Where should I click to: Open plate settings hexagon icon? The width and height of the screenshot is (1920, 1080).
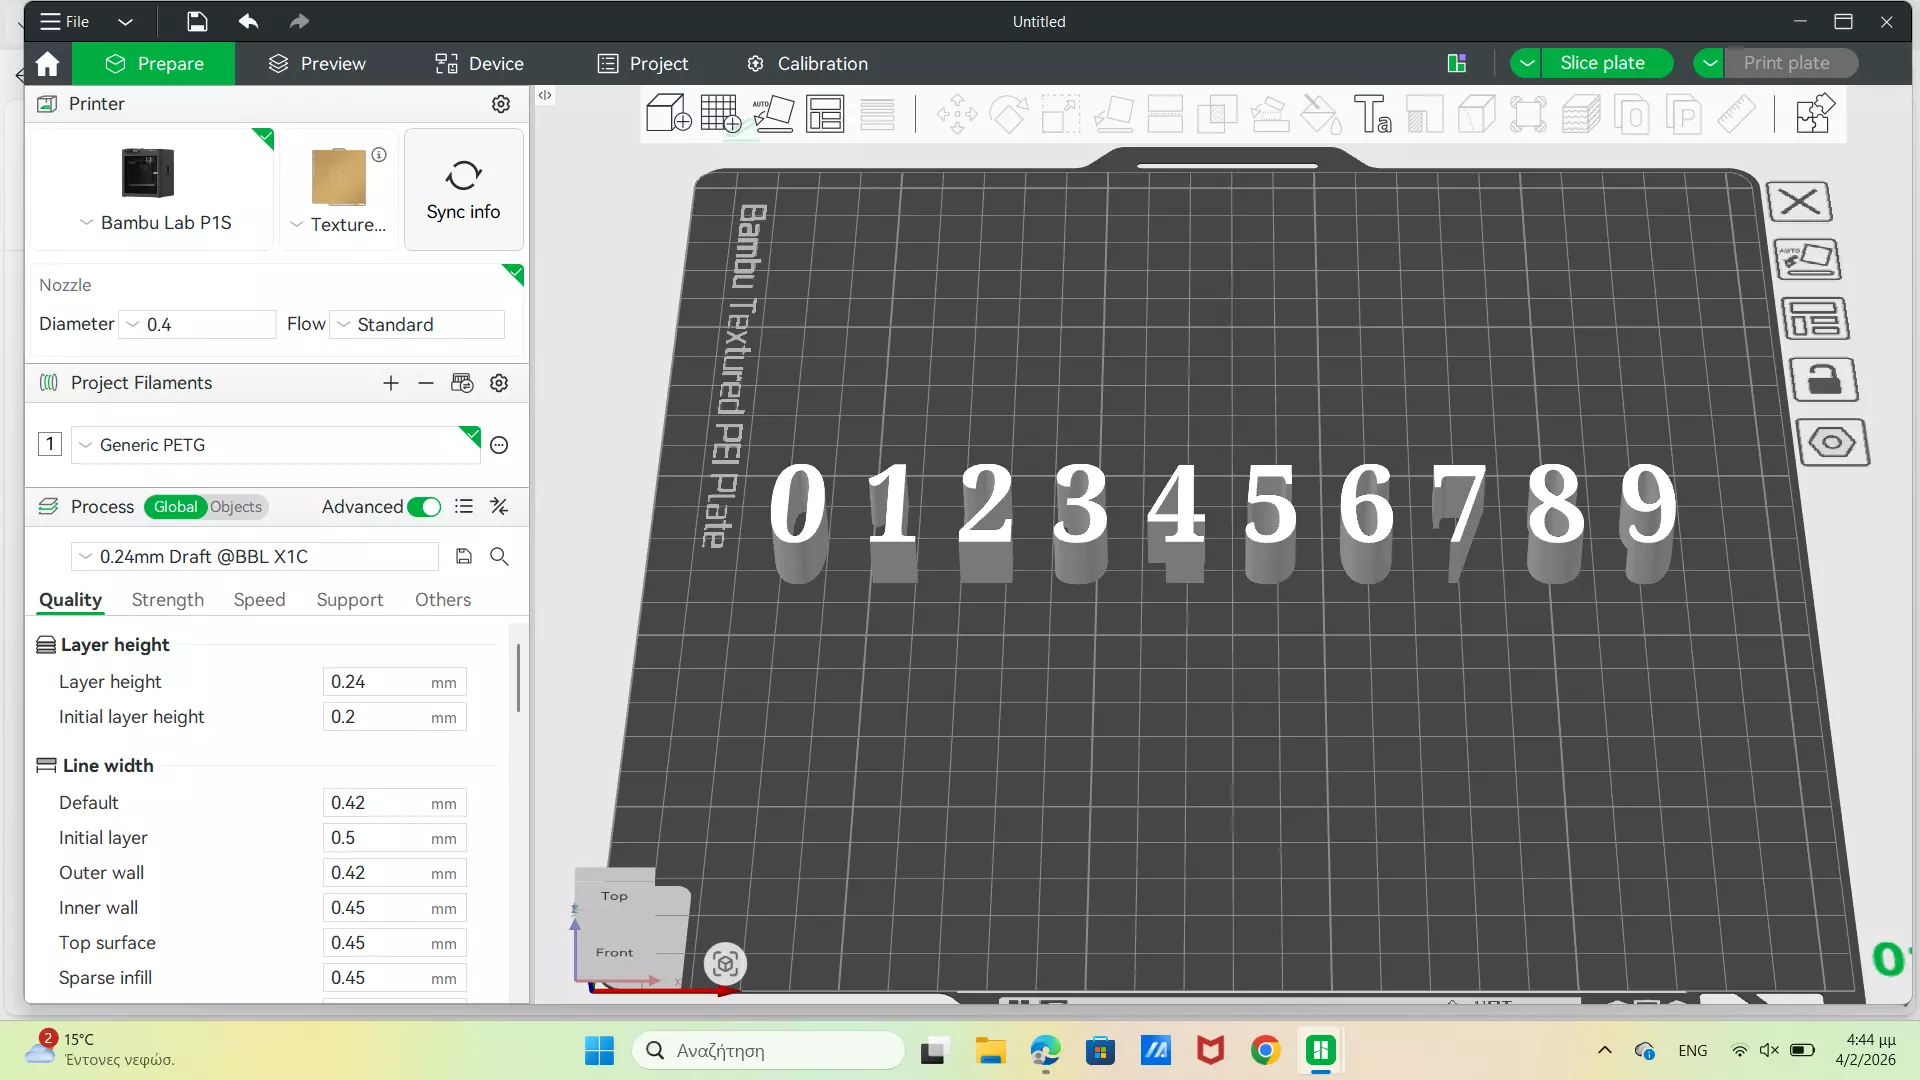[1832, 442]
